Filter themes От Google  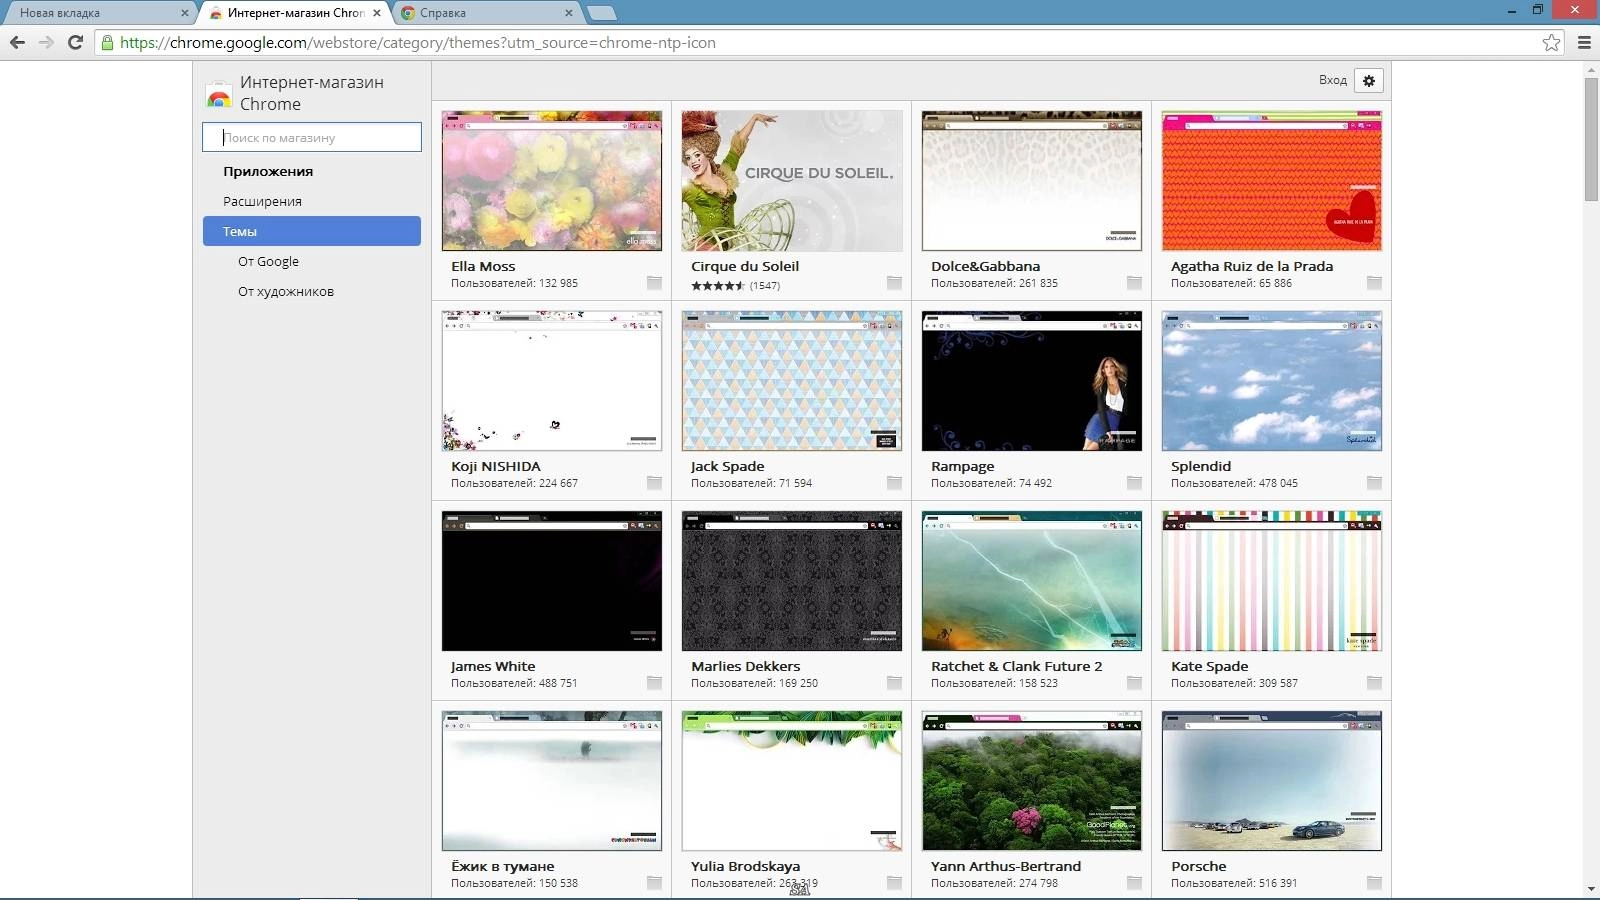[x=268, y=261]
